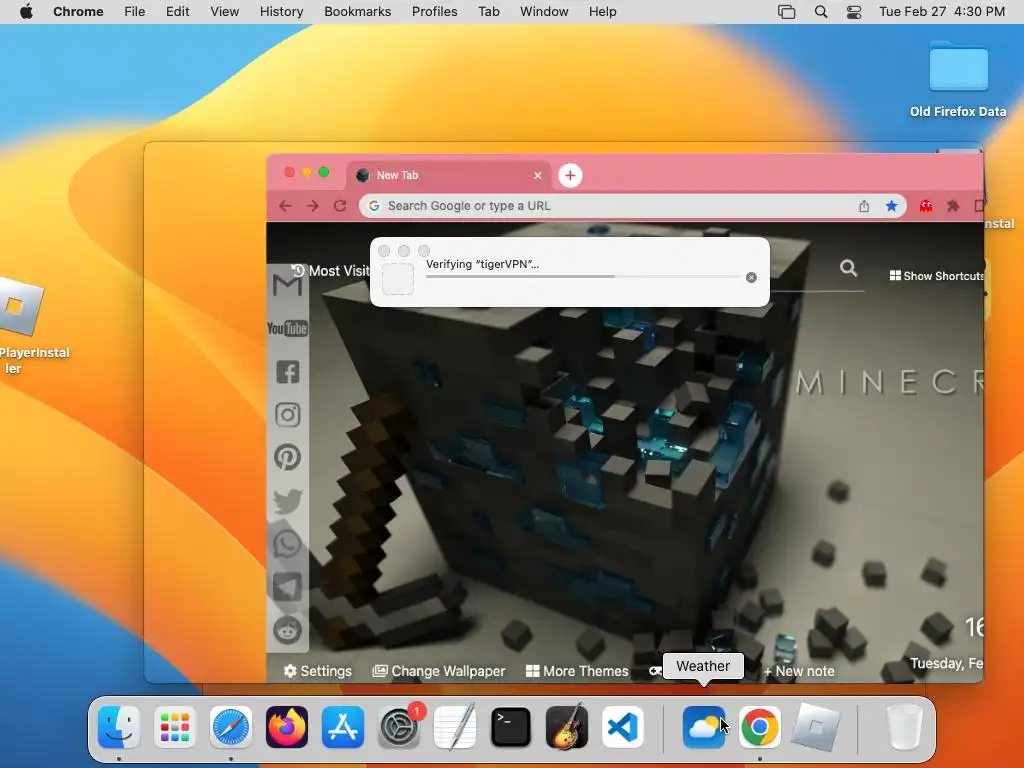Open Weather app from the Dock
The height and width of the screenshot is (768, 1024).
coord(703,727)
